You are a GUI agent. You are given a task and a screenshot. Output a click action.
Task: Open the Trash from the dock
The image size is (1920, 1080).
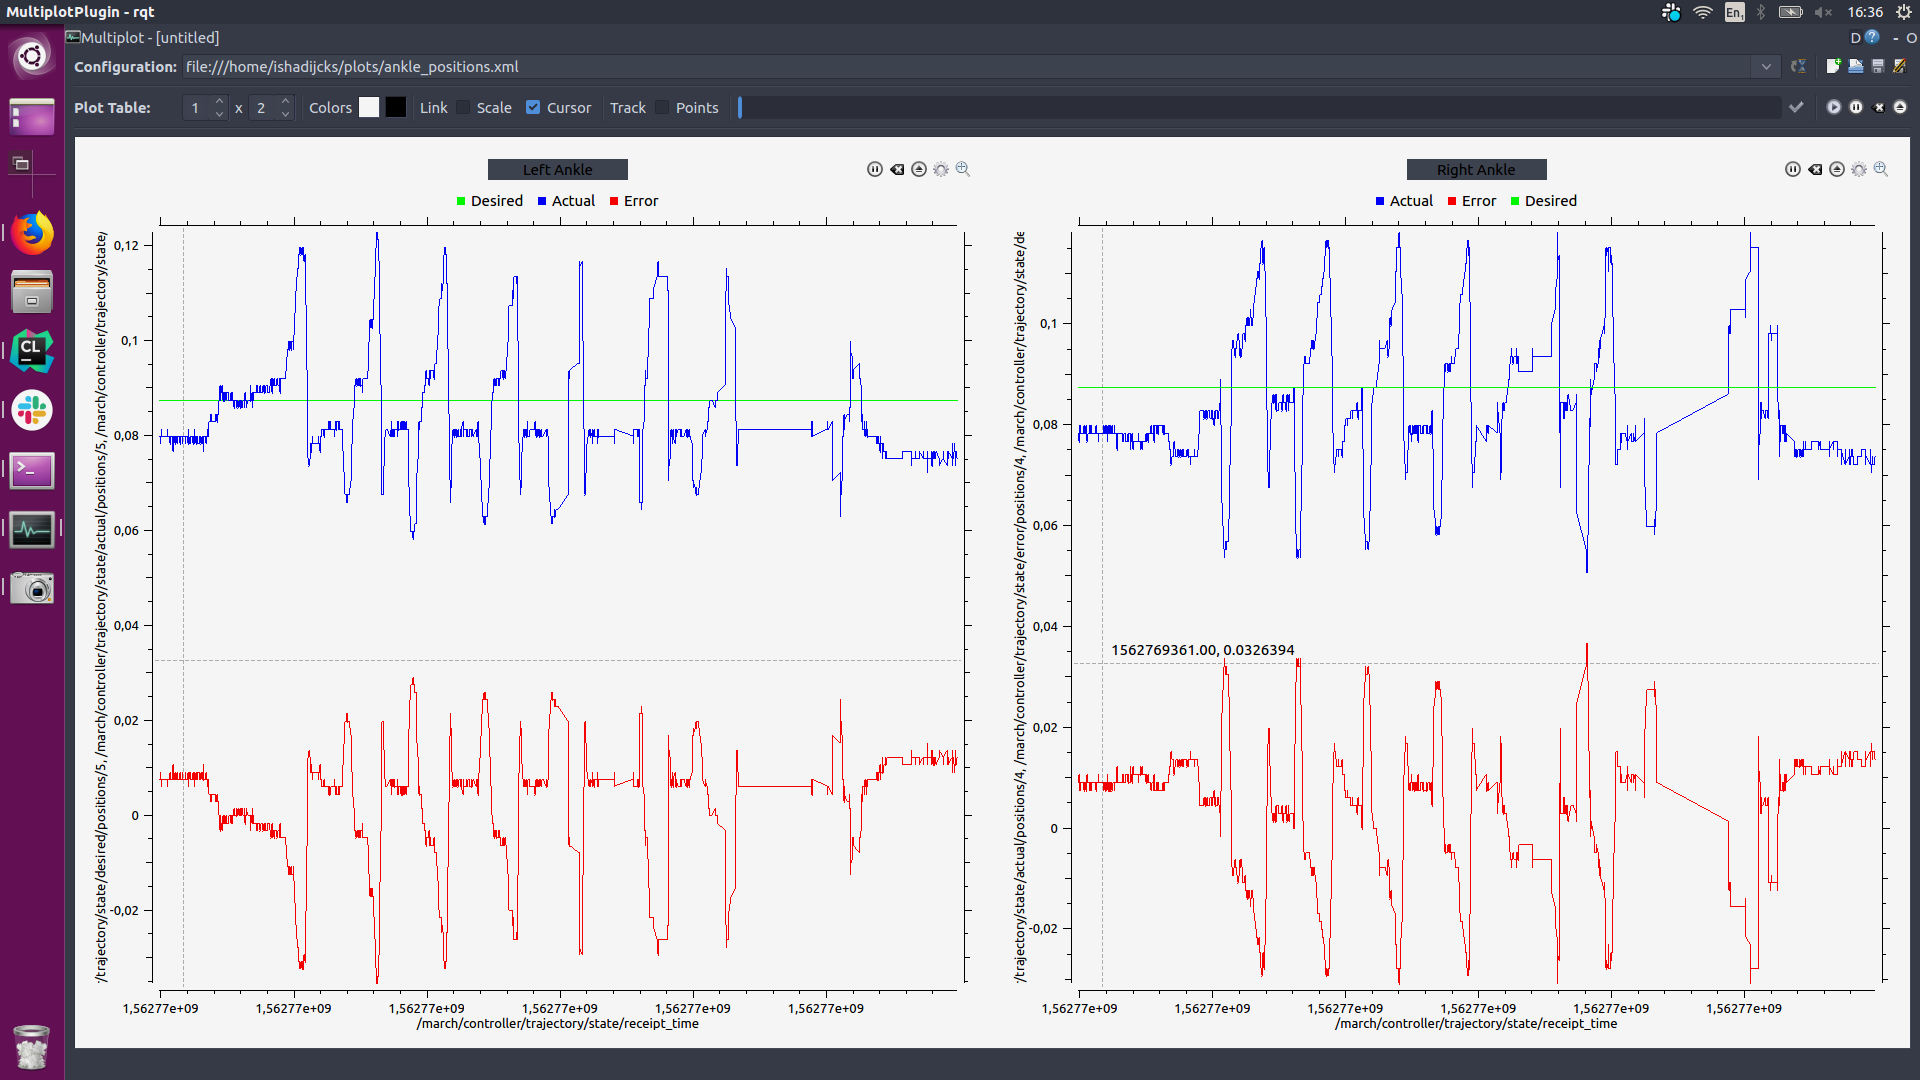(32, 1047)
